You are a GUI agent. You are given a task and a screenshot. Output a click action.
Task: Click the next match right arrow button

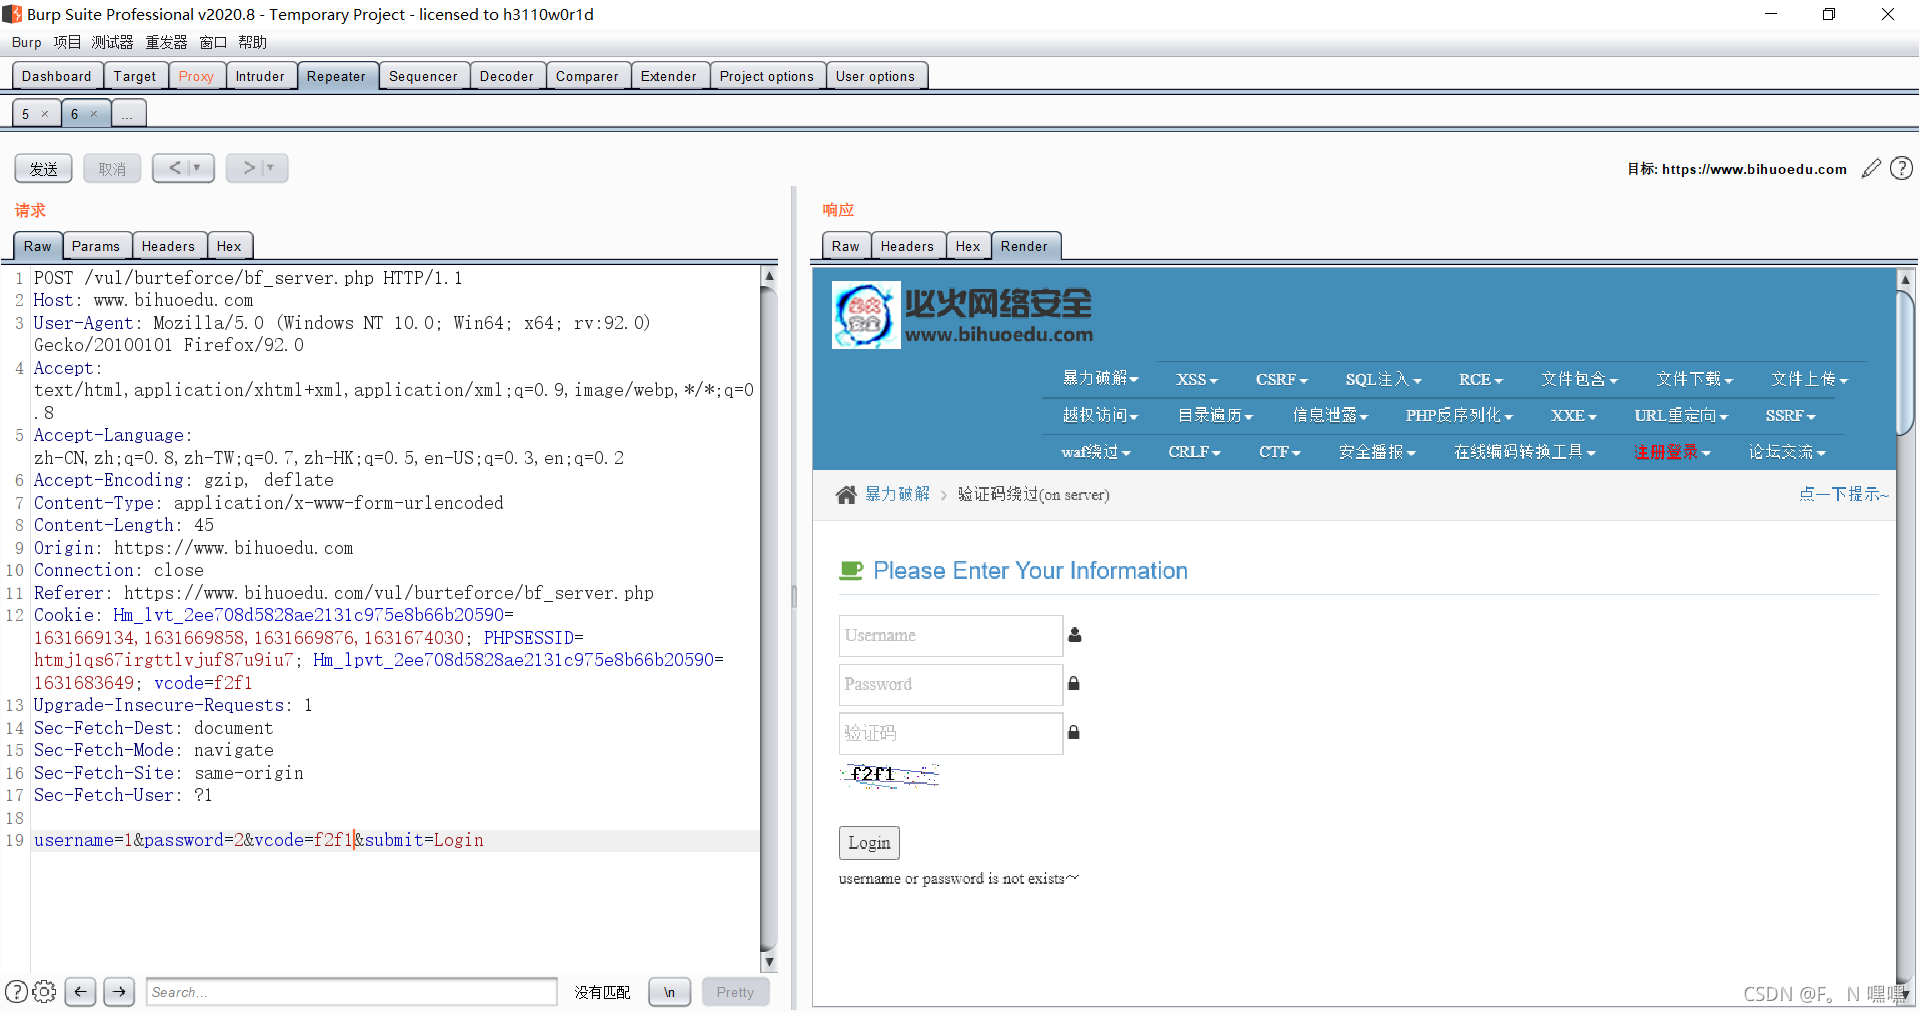coord(119,992)
